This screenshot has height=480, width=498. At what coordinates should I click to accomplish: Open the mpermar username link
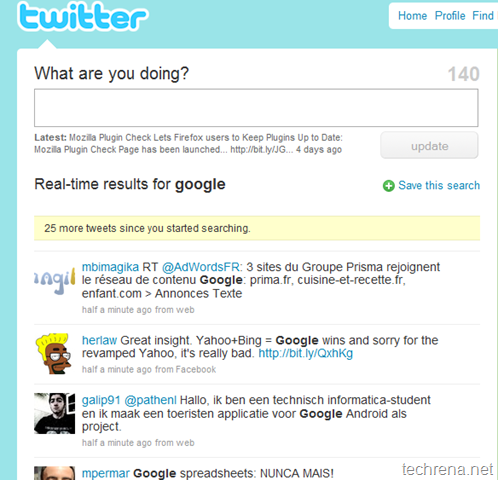point(106,474)
